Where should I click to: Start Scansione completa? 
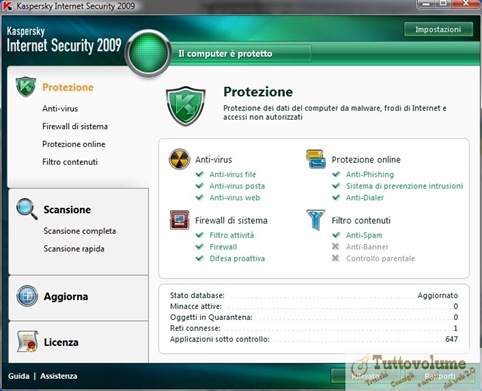(x=80, y=231)
